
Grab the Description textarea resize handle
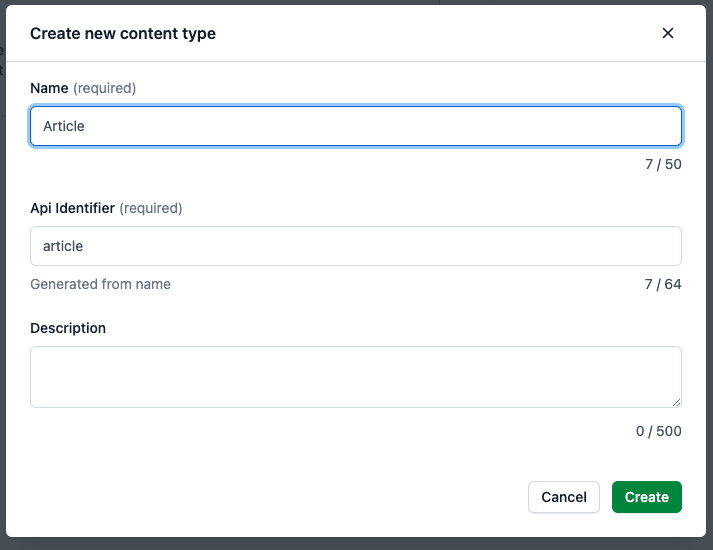[677, 402]
